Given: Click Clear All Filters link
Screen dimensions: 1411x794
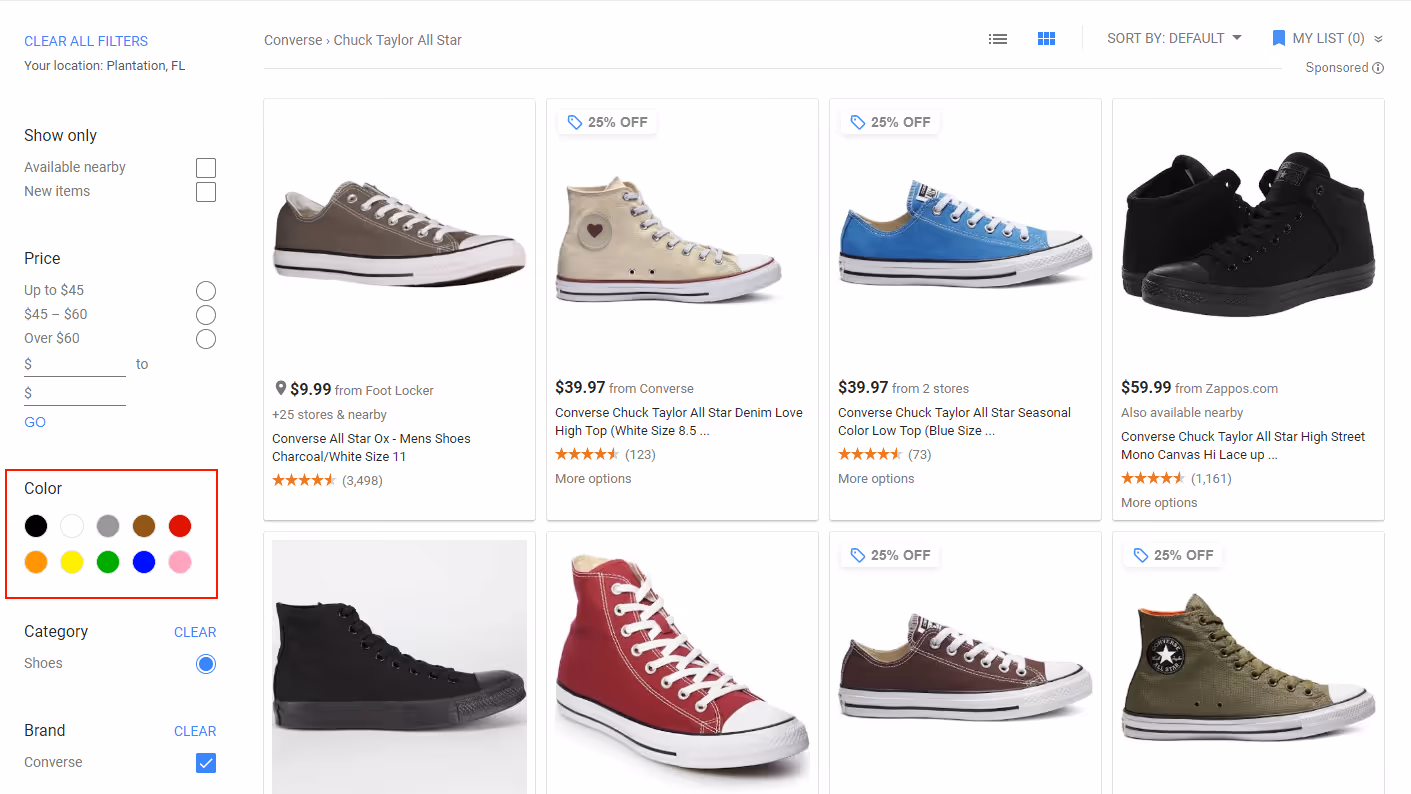Looking at the screenshot, I should click(x=86, y=41).
